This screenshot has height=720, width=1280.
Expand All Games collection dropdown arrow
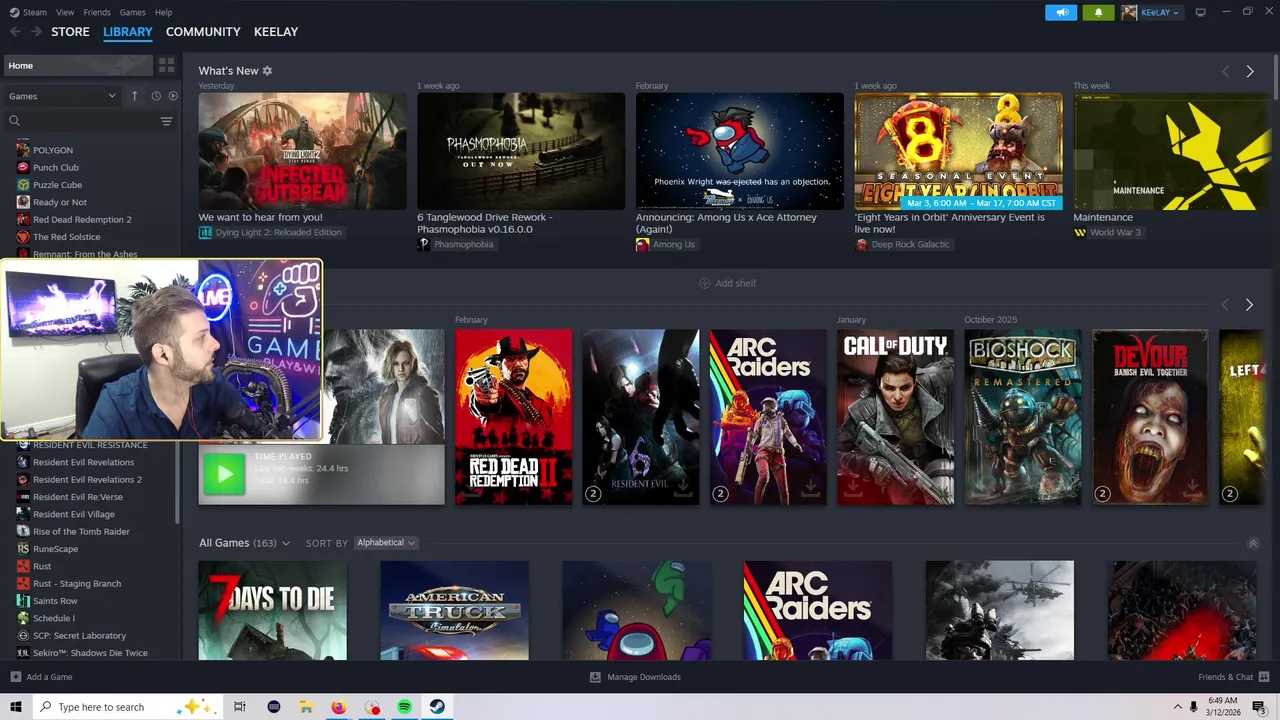click(286, 543)
